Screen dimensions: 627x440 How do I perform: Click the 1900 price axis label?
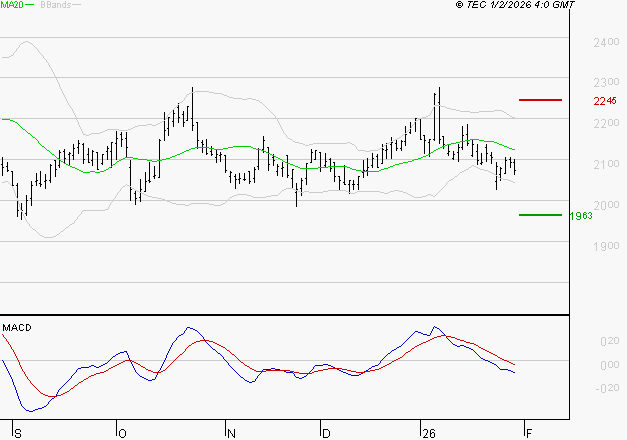tap(606, 246)
